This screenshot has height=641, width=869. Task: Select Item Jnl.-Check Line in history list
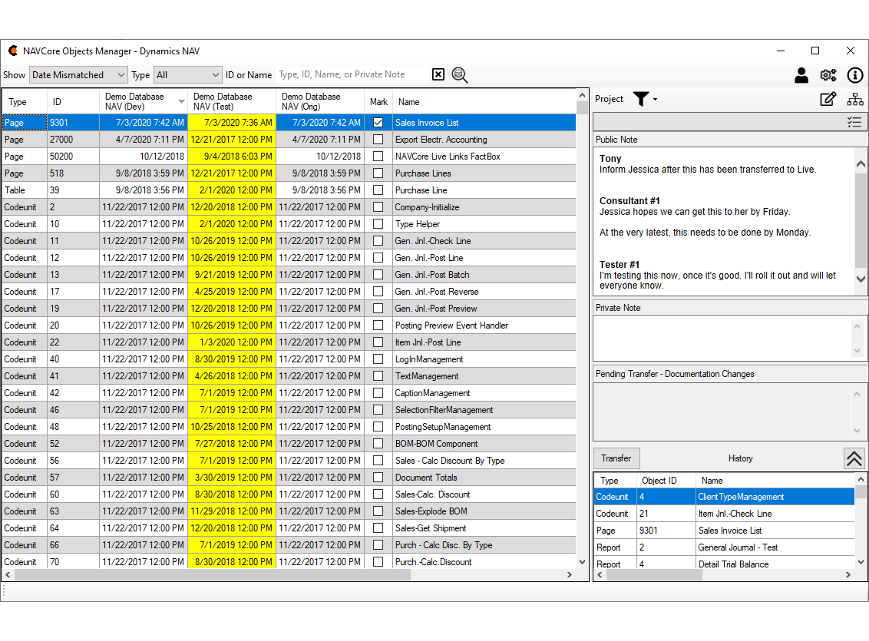(735, 514)
